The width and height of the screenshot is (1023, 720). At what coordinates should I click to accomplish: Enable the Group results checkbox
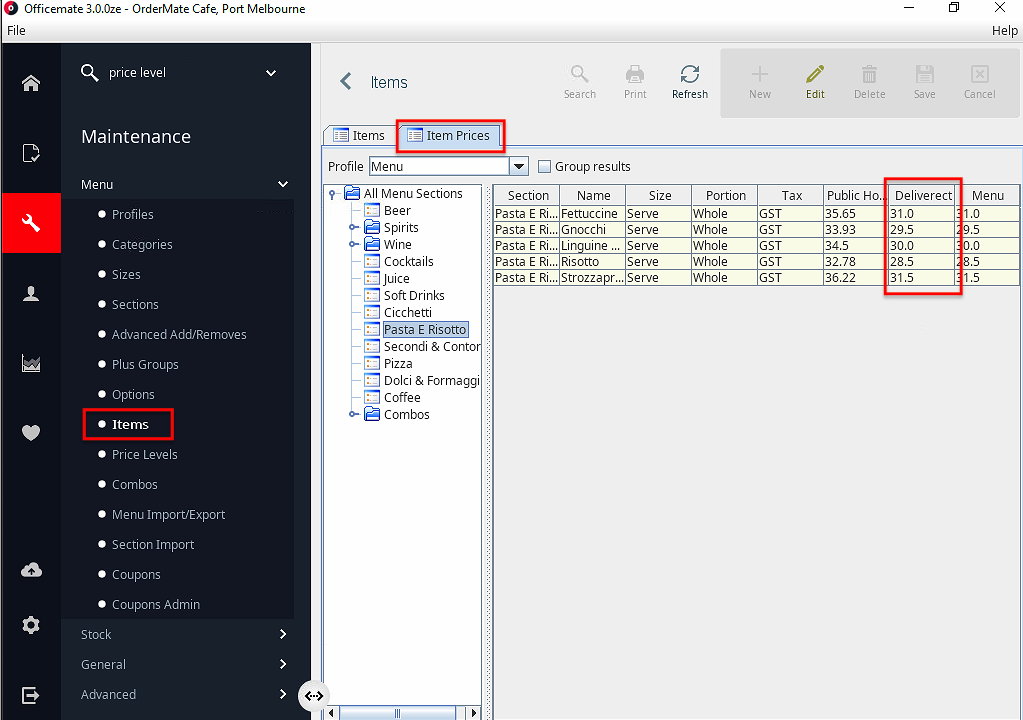pyautogui.click(x=544, y=166)
